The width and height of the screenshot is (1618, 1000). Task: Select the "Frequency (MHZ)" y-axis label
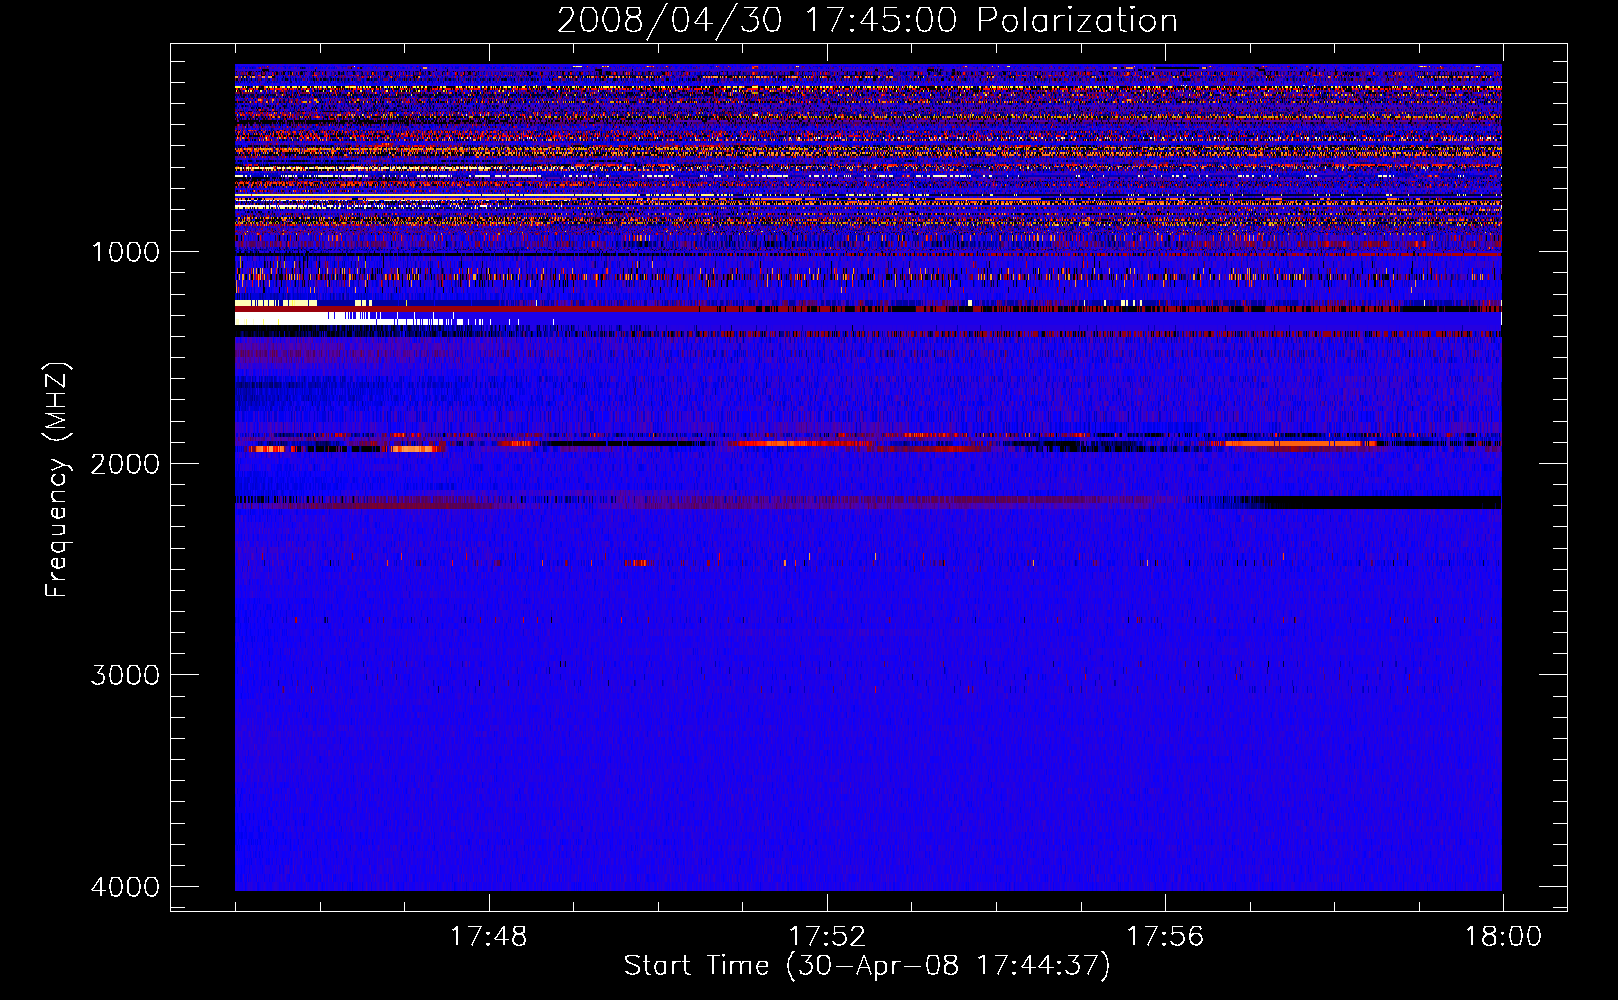(58, 480)
